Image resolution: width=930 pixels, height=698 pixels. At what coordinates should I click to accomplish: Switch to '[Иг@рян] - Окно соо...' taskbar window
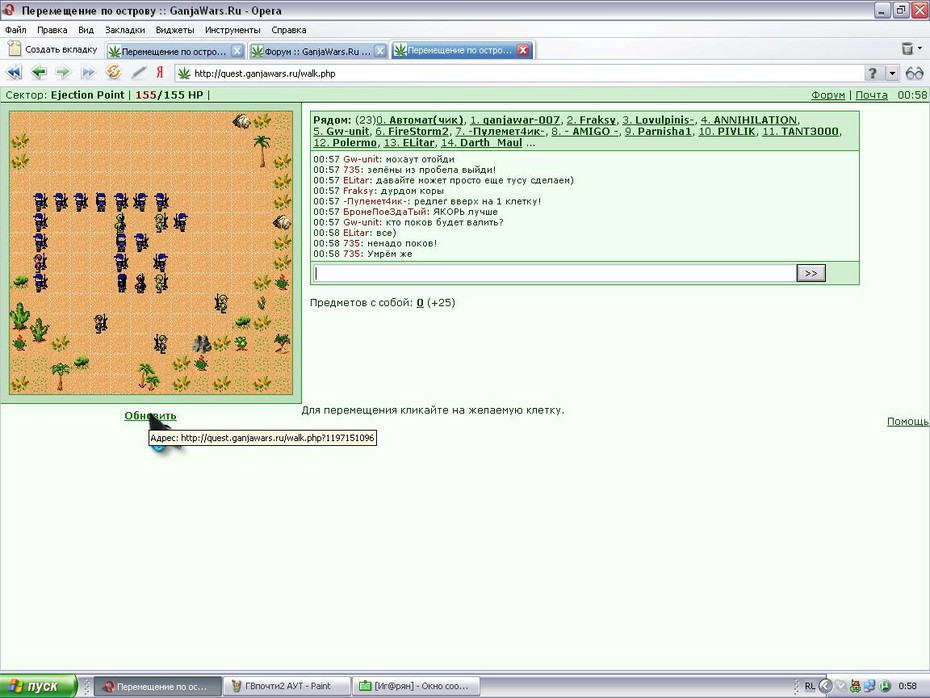pos(416,686)
